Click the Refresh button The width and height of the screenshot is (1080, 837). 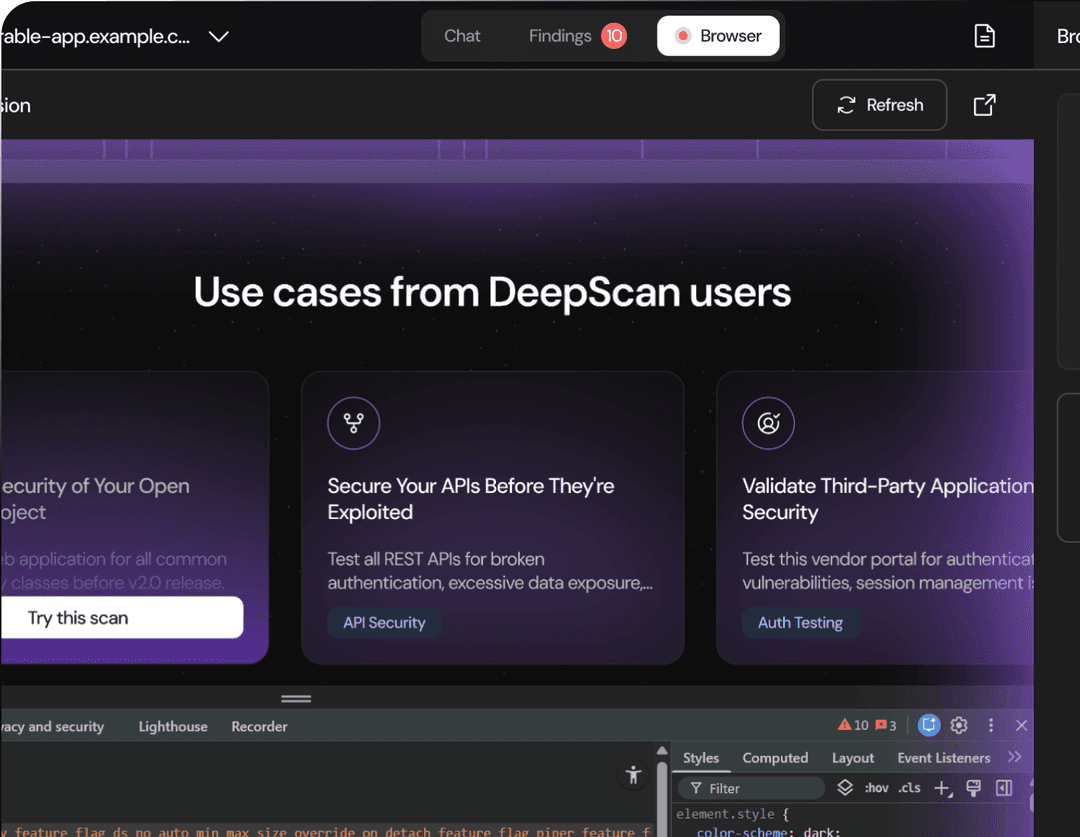880,105
